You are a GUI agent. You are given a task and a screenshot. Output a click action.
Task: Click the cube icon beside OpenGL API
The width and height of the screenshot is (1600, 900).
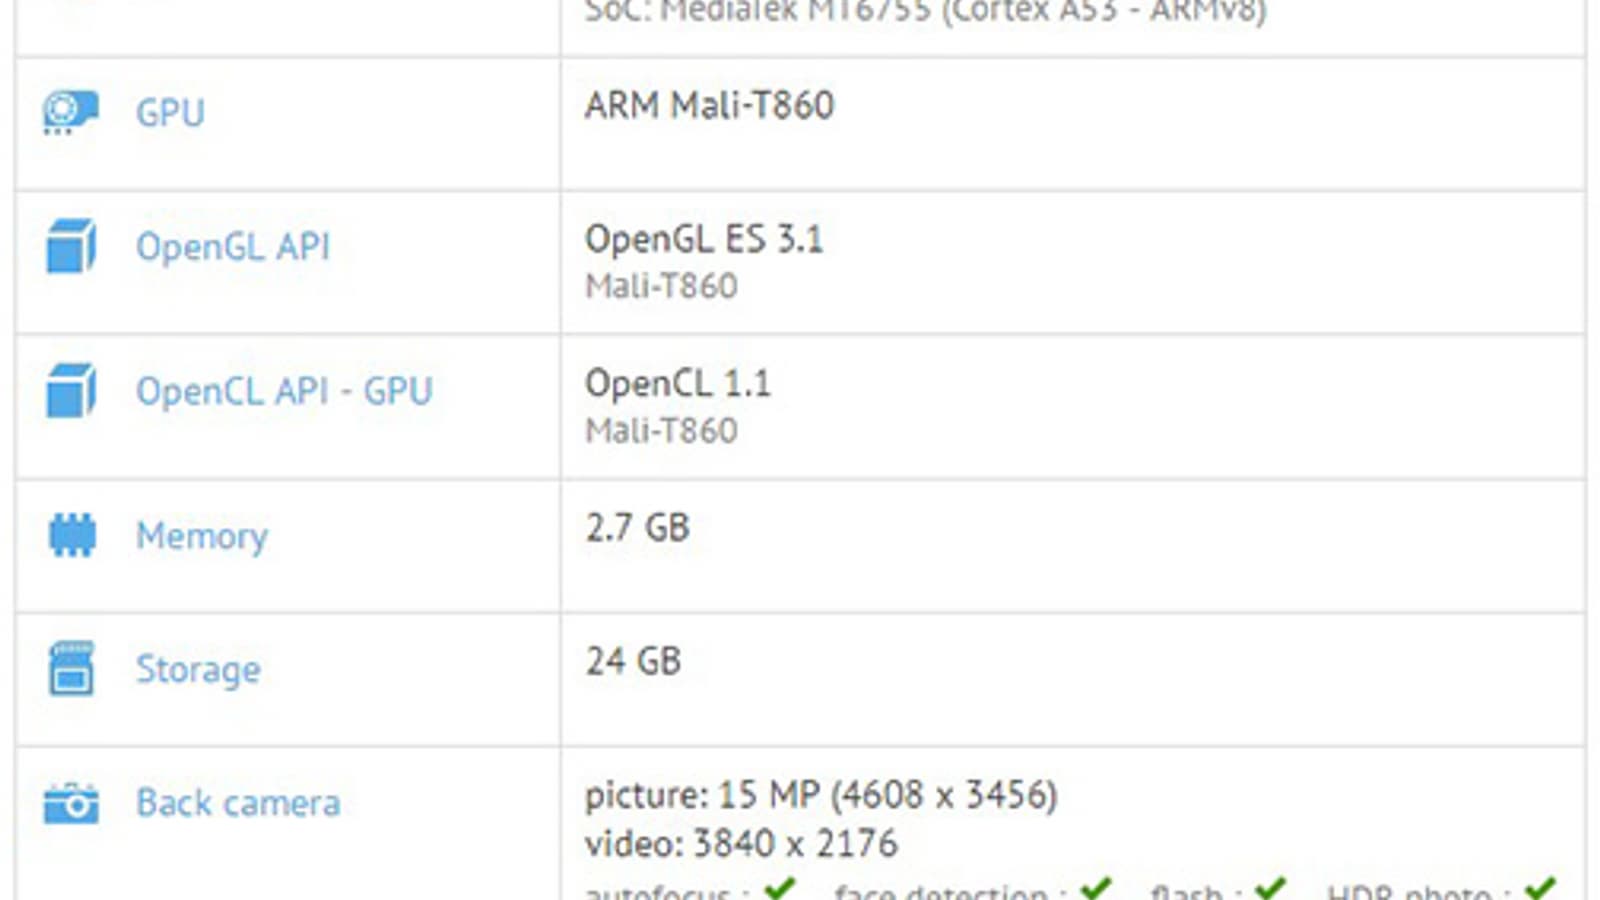[71, 246]
